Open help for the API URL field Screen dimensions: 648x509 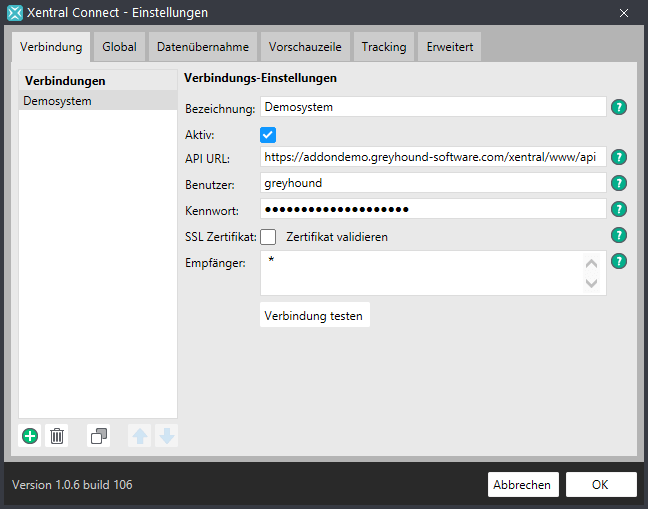(x=619, y=157)
